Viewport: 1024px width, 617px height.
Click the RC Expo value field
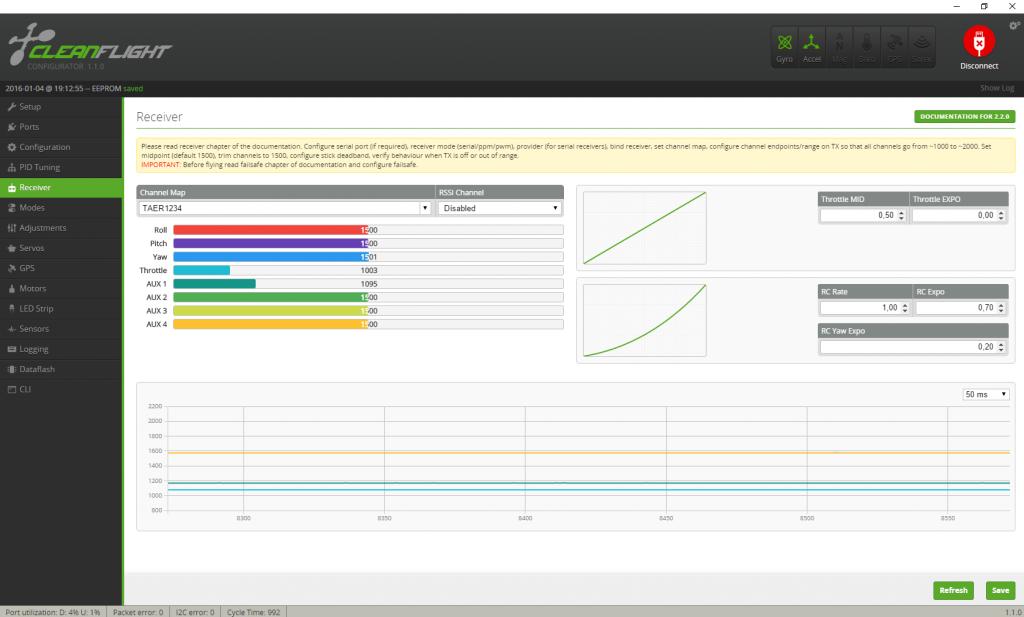(x=956, y=308)
